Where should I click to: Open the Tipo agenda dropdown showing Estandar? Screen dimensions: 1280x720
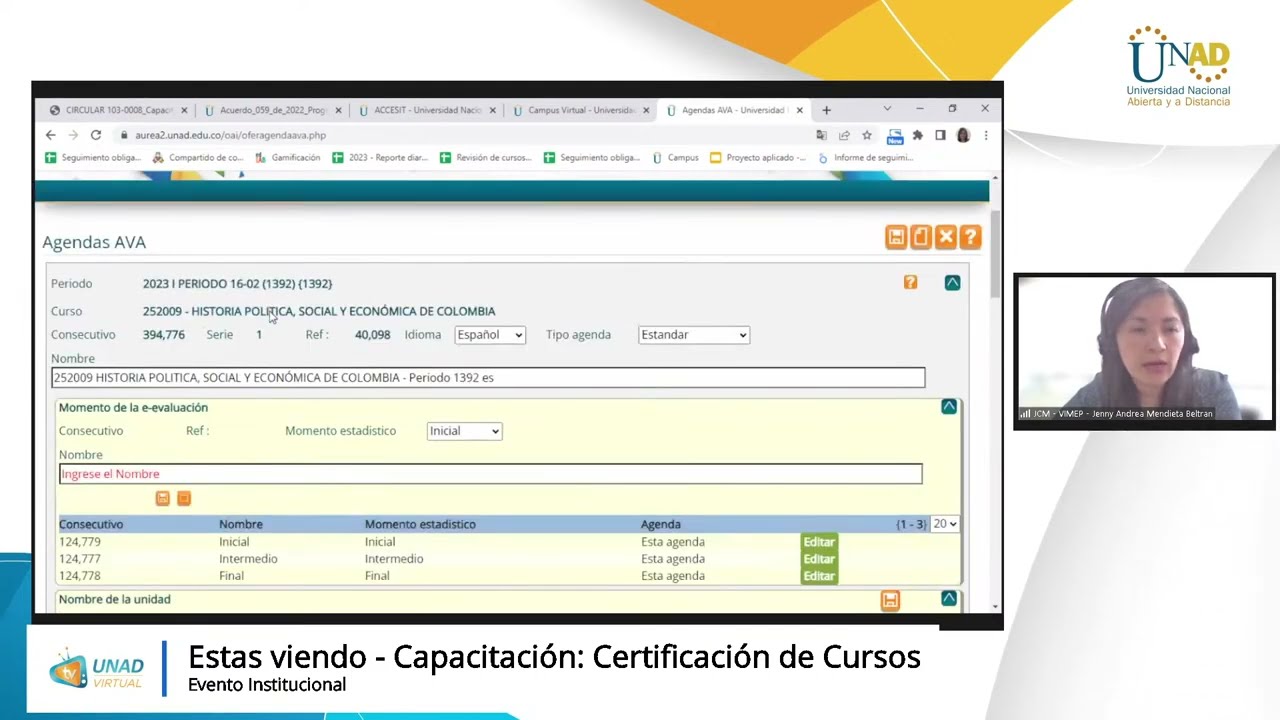click(694, 335)
